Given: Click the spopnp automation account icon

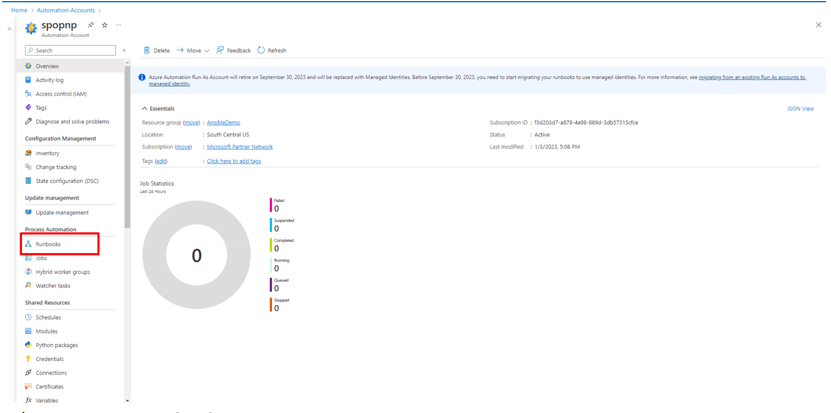Looking at the screenshot, I should 31,28.
